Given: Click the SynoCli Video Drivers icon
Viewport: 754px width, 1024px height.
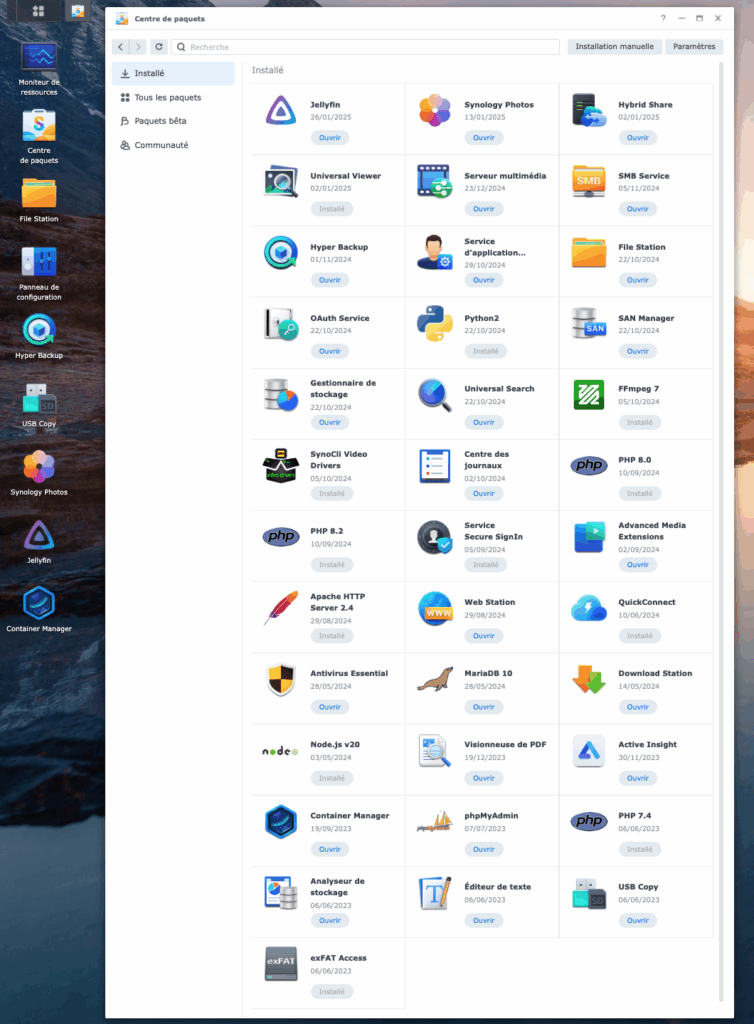Looking at the screenshot, I should coord(281,466).
